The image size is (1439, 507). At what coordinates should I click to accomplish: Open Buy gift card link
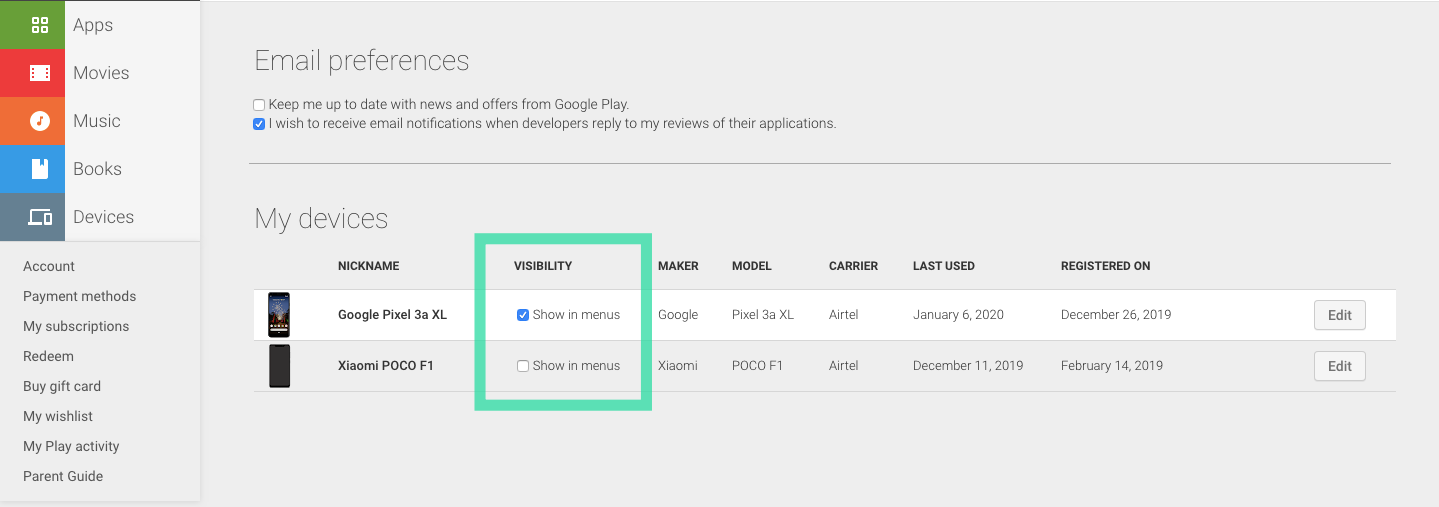pos(62,386)
